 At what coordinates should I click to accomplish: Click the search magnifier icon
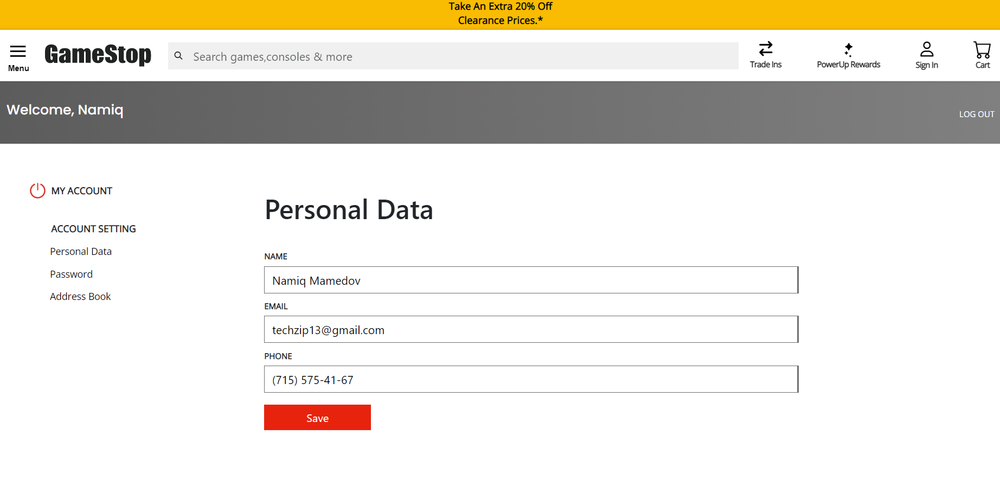pos(179,56)
